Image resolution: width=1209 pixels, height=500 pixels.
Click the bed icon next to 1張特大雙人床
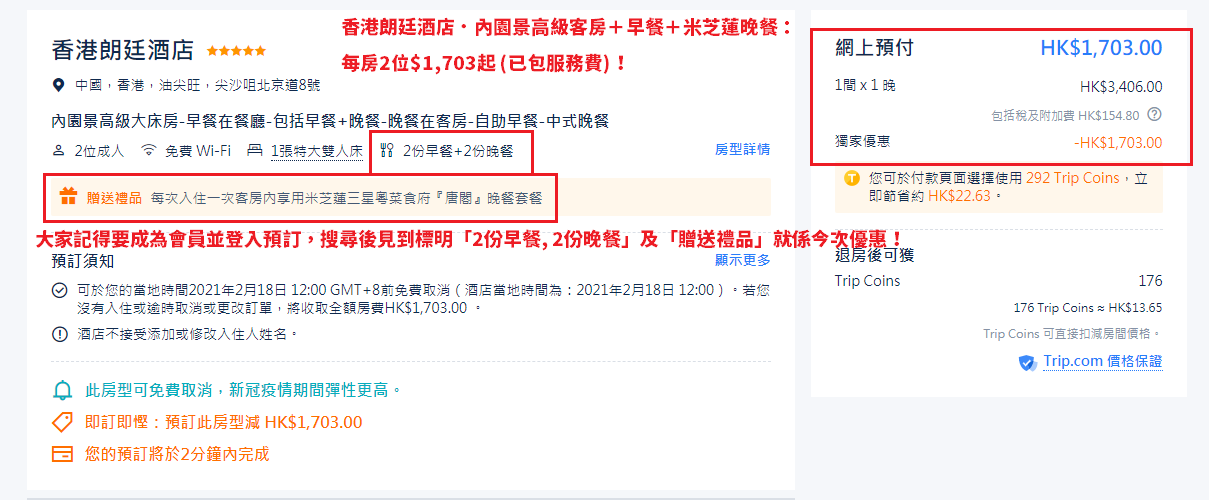pos(254,151)
